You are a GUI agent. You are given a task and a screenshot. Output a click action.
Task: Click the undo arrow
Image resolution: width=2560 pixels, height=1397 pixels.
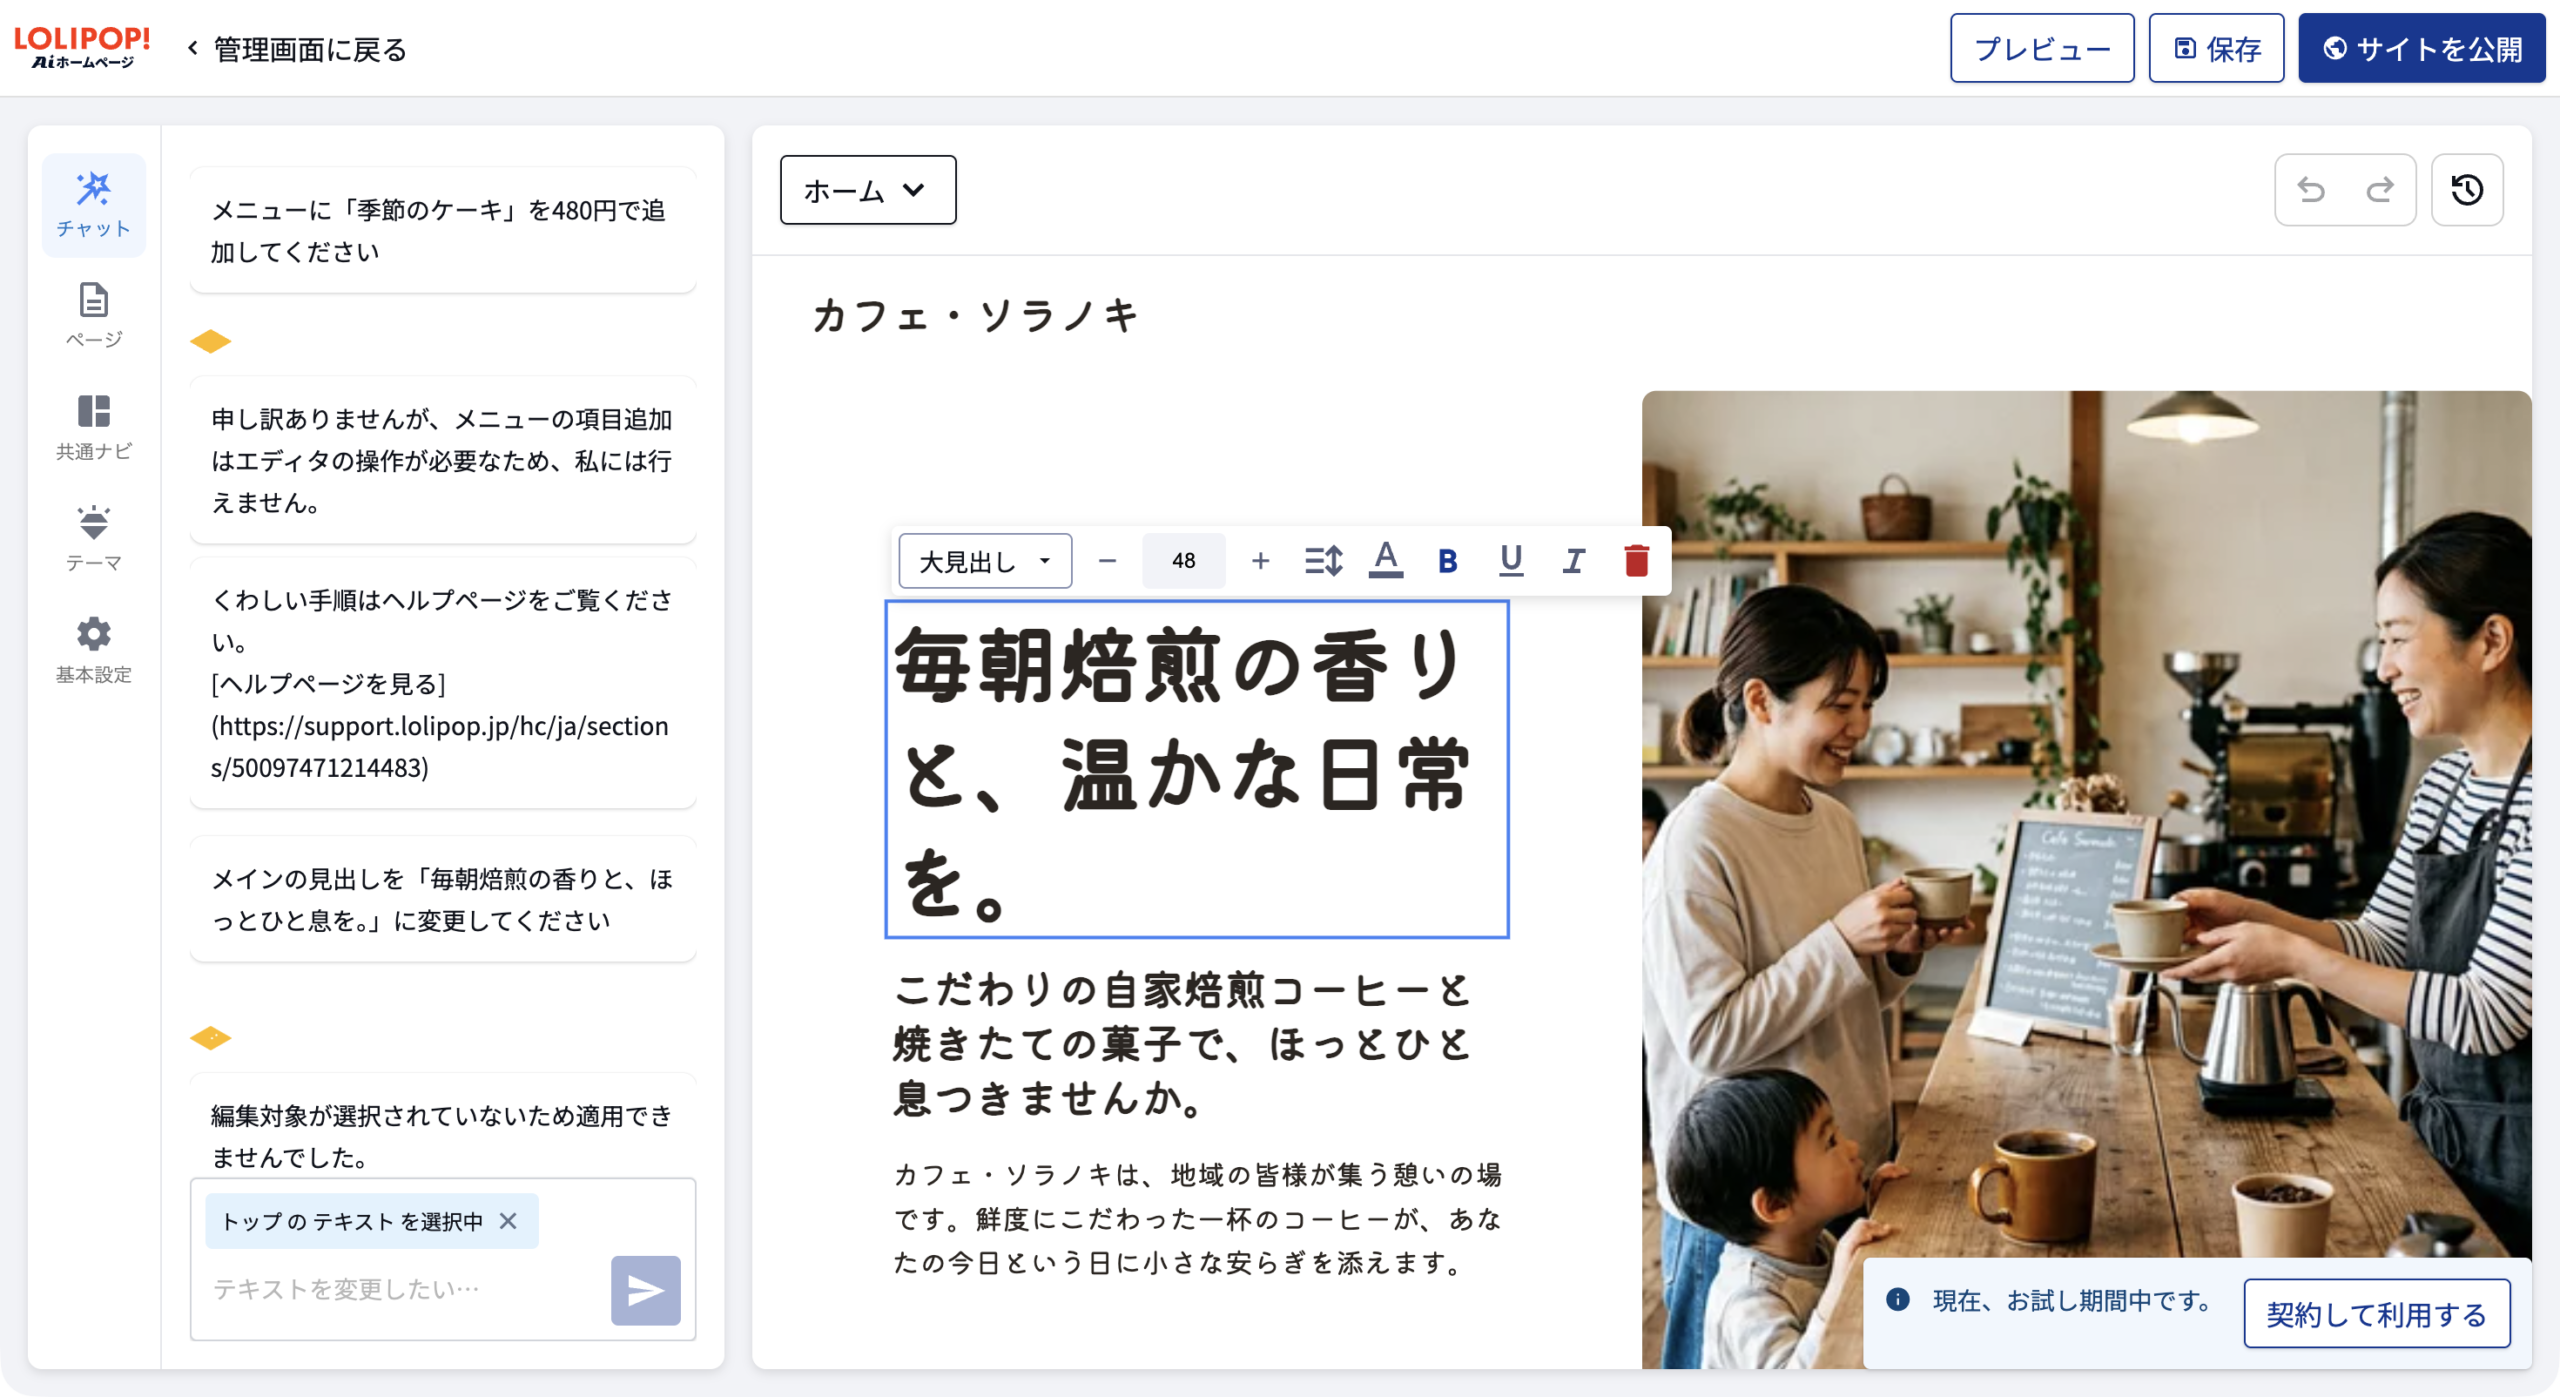point(2311,189)
